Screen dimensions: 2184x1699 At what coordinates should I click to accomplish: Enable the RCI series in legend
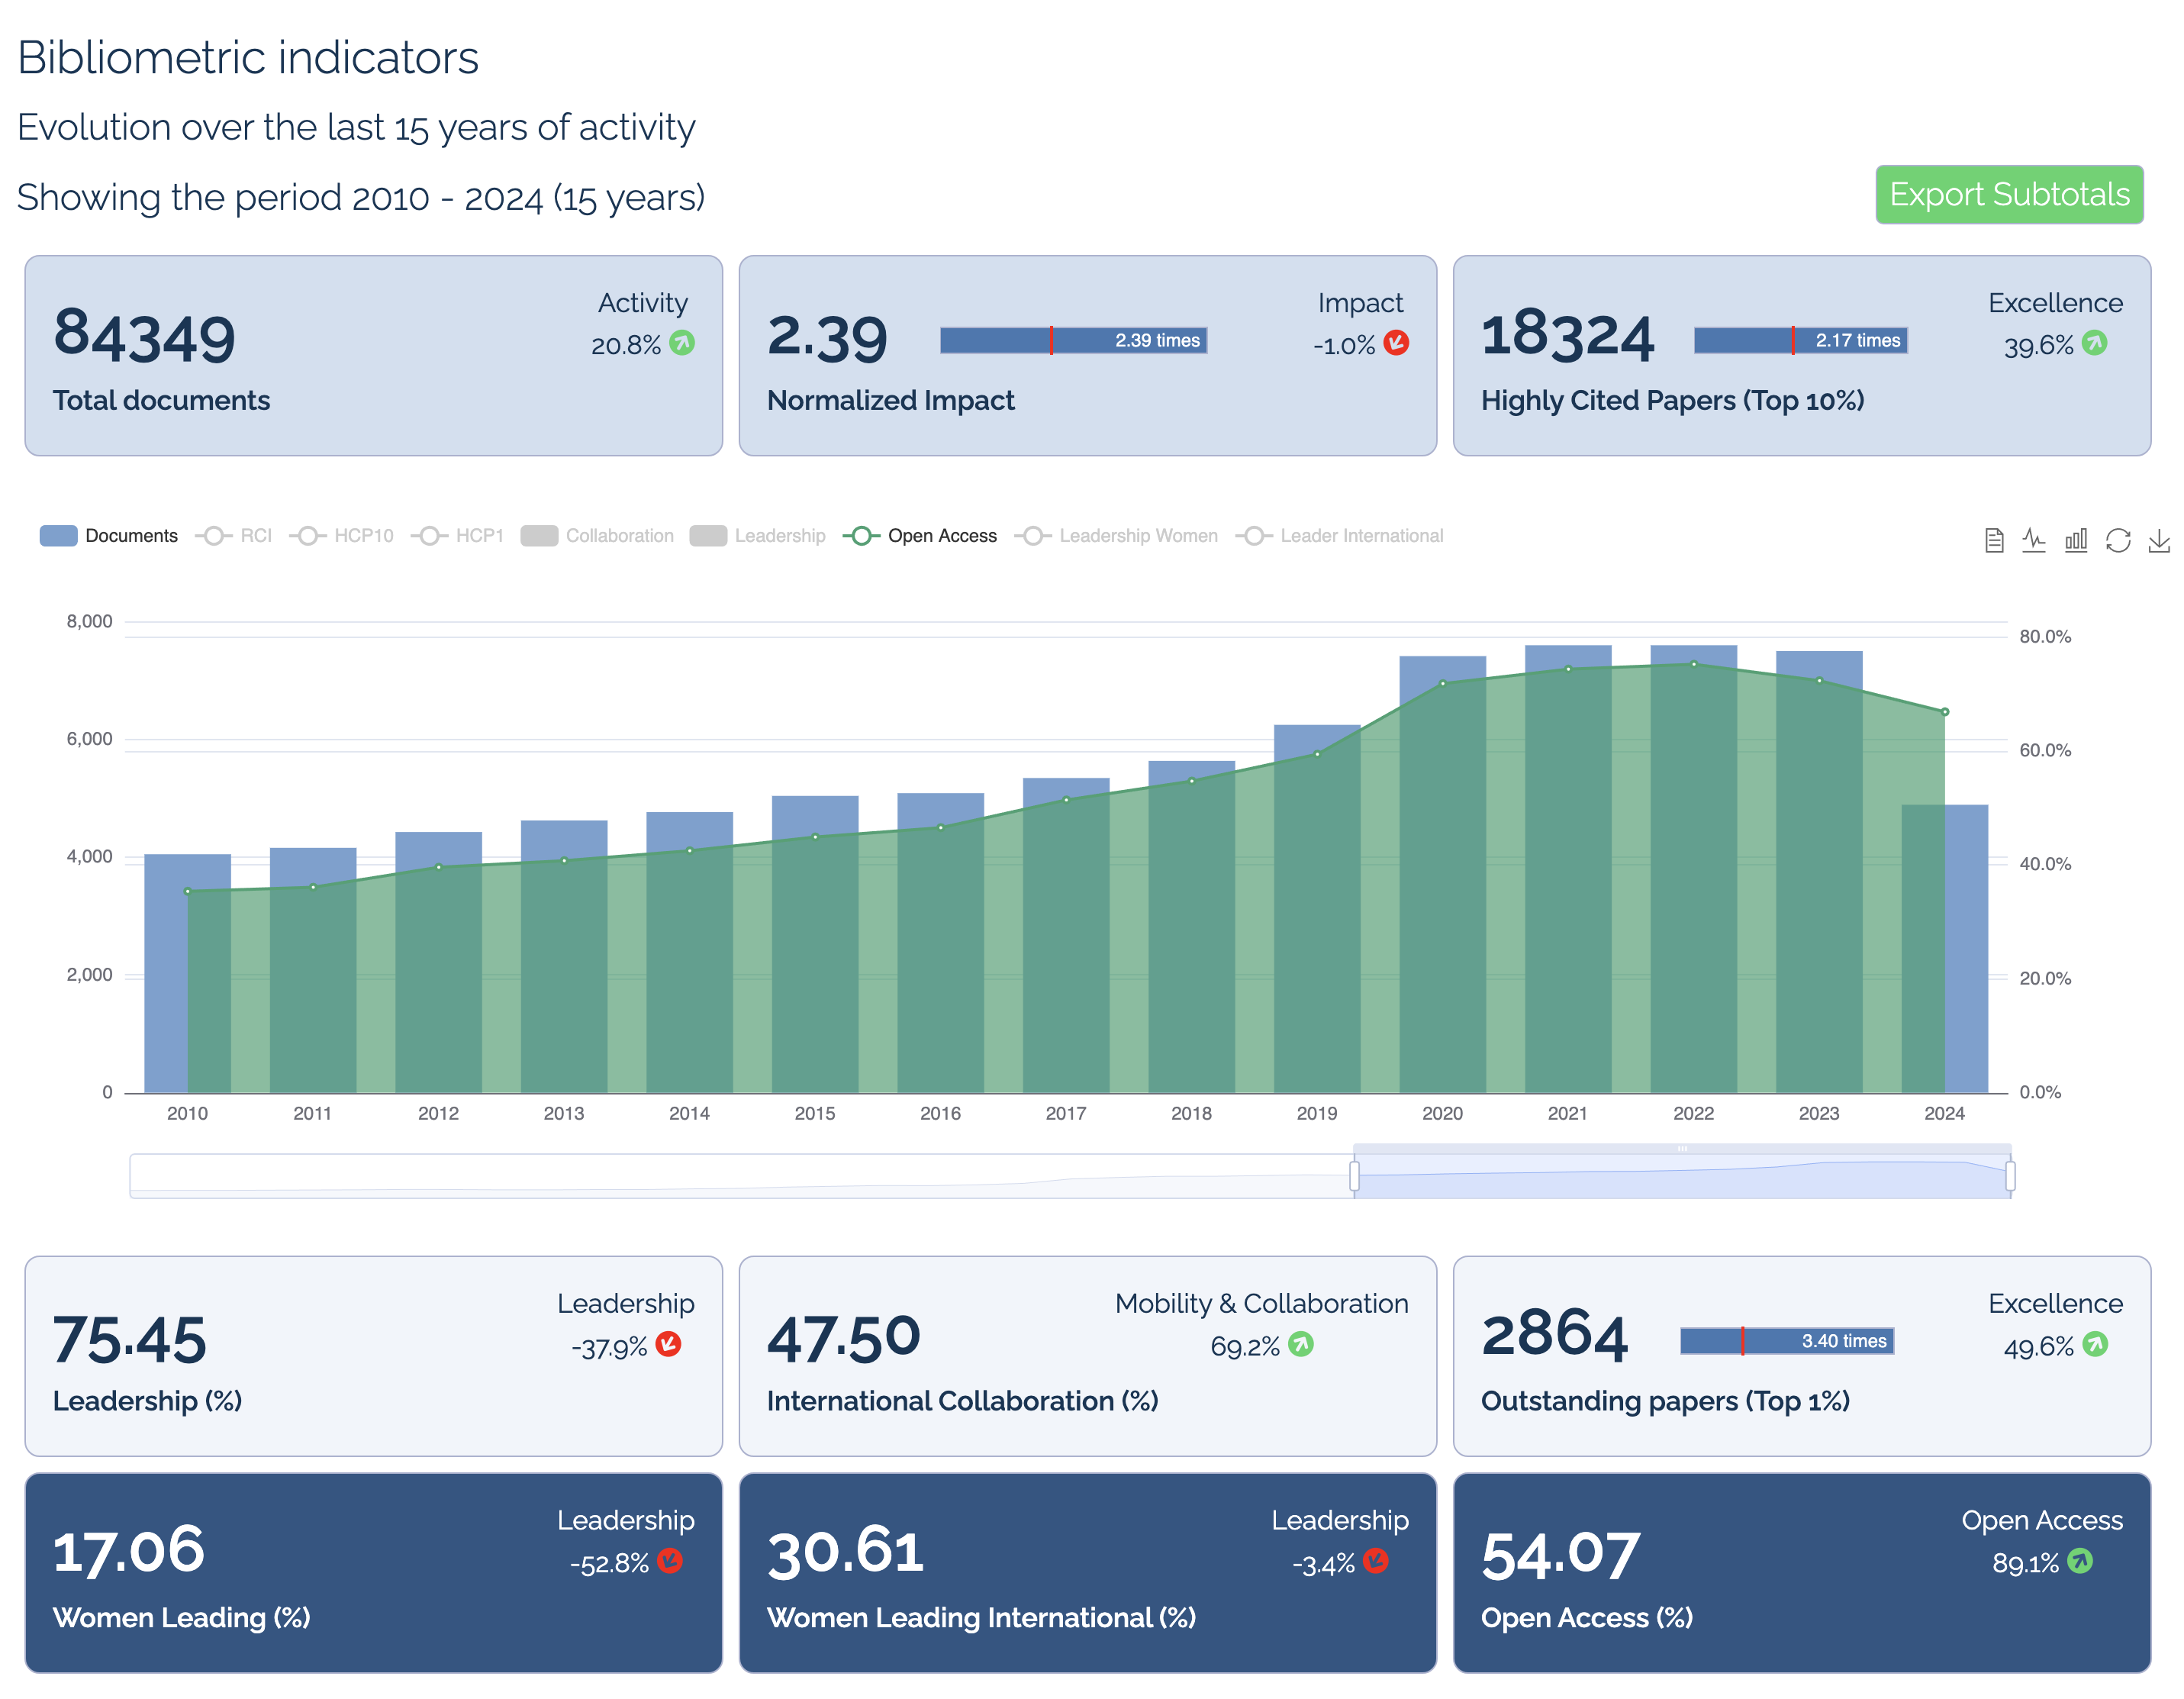tap(234, 536)
